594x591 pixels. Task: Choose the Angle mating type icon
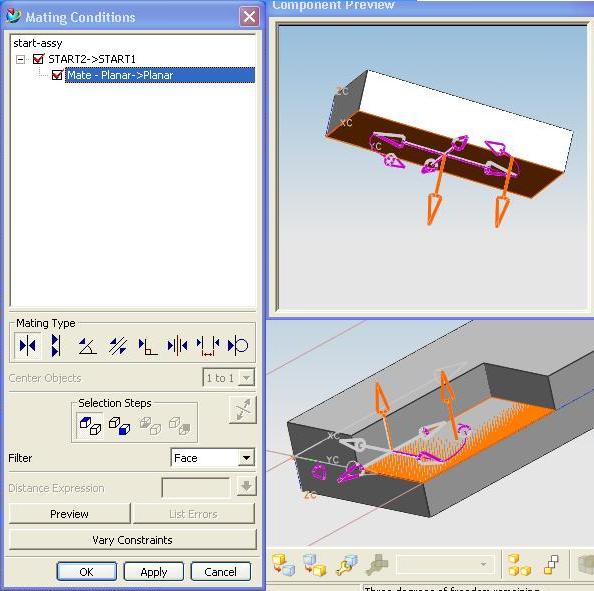87,346
